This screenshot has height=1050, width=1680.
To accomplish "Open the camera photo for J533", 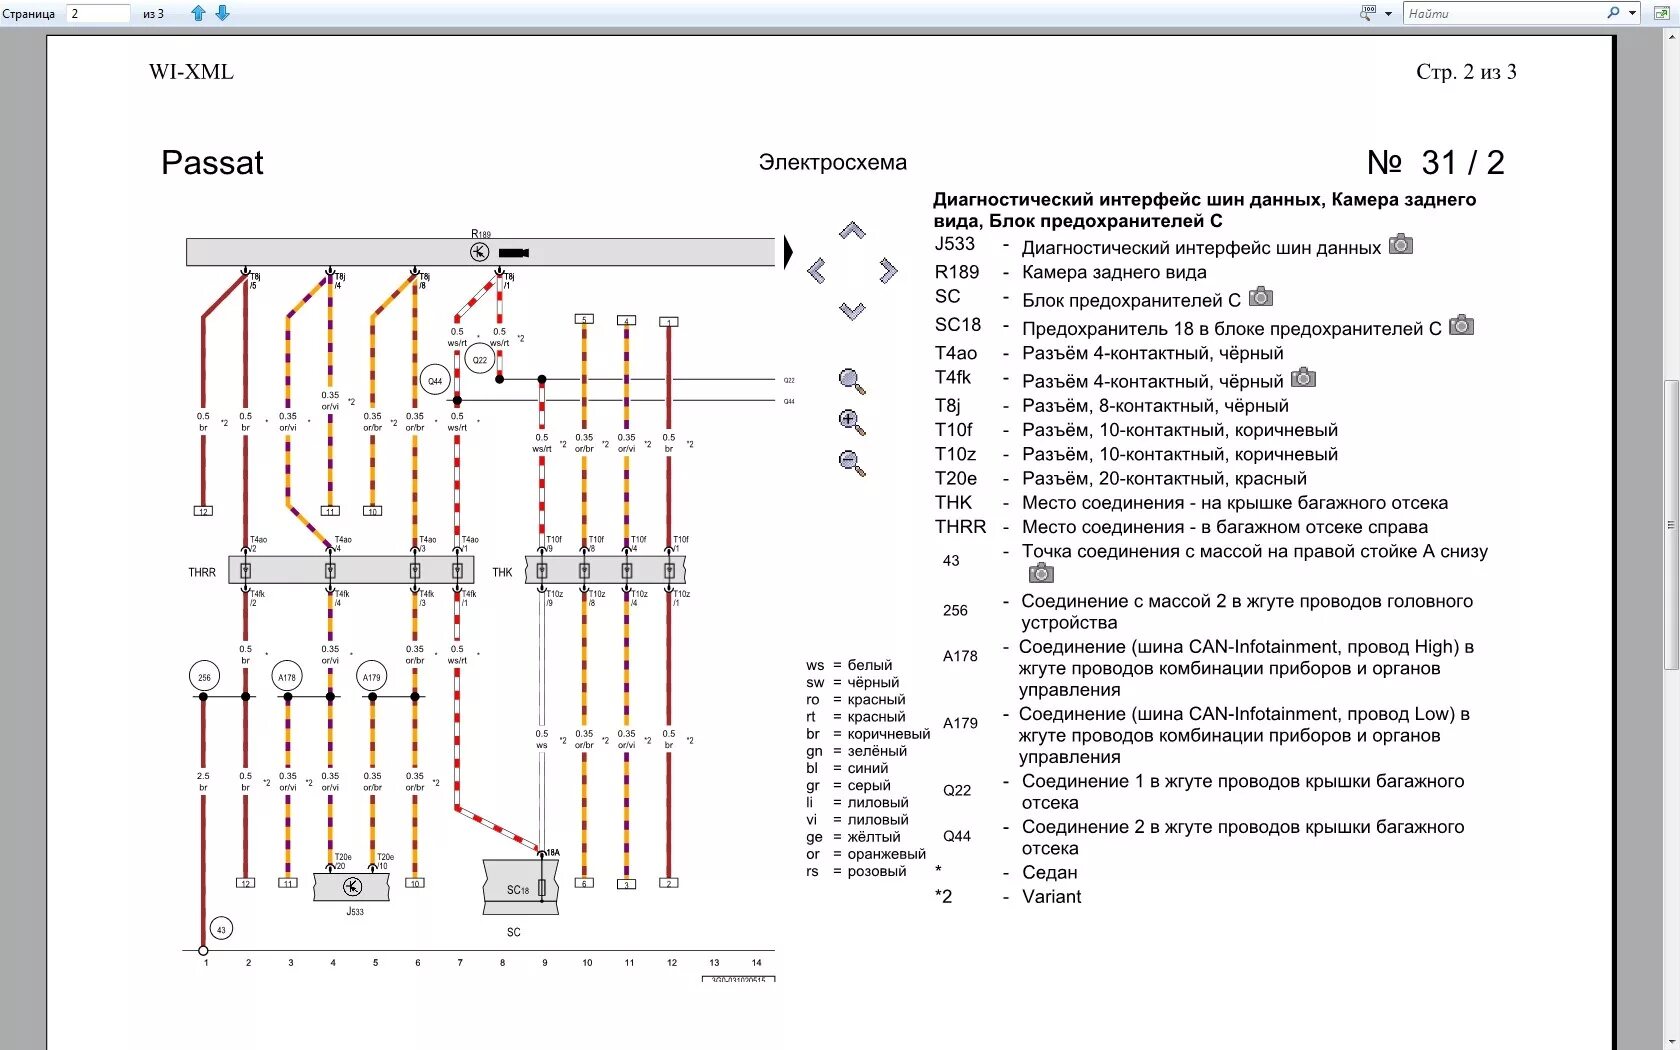I will (1401, 244).
